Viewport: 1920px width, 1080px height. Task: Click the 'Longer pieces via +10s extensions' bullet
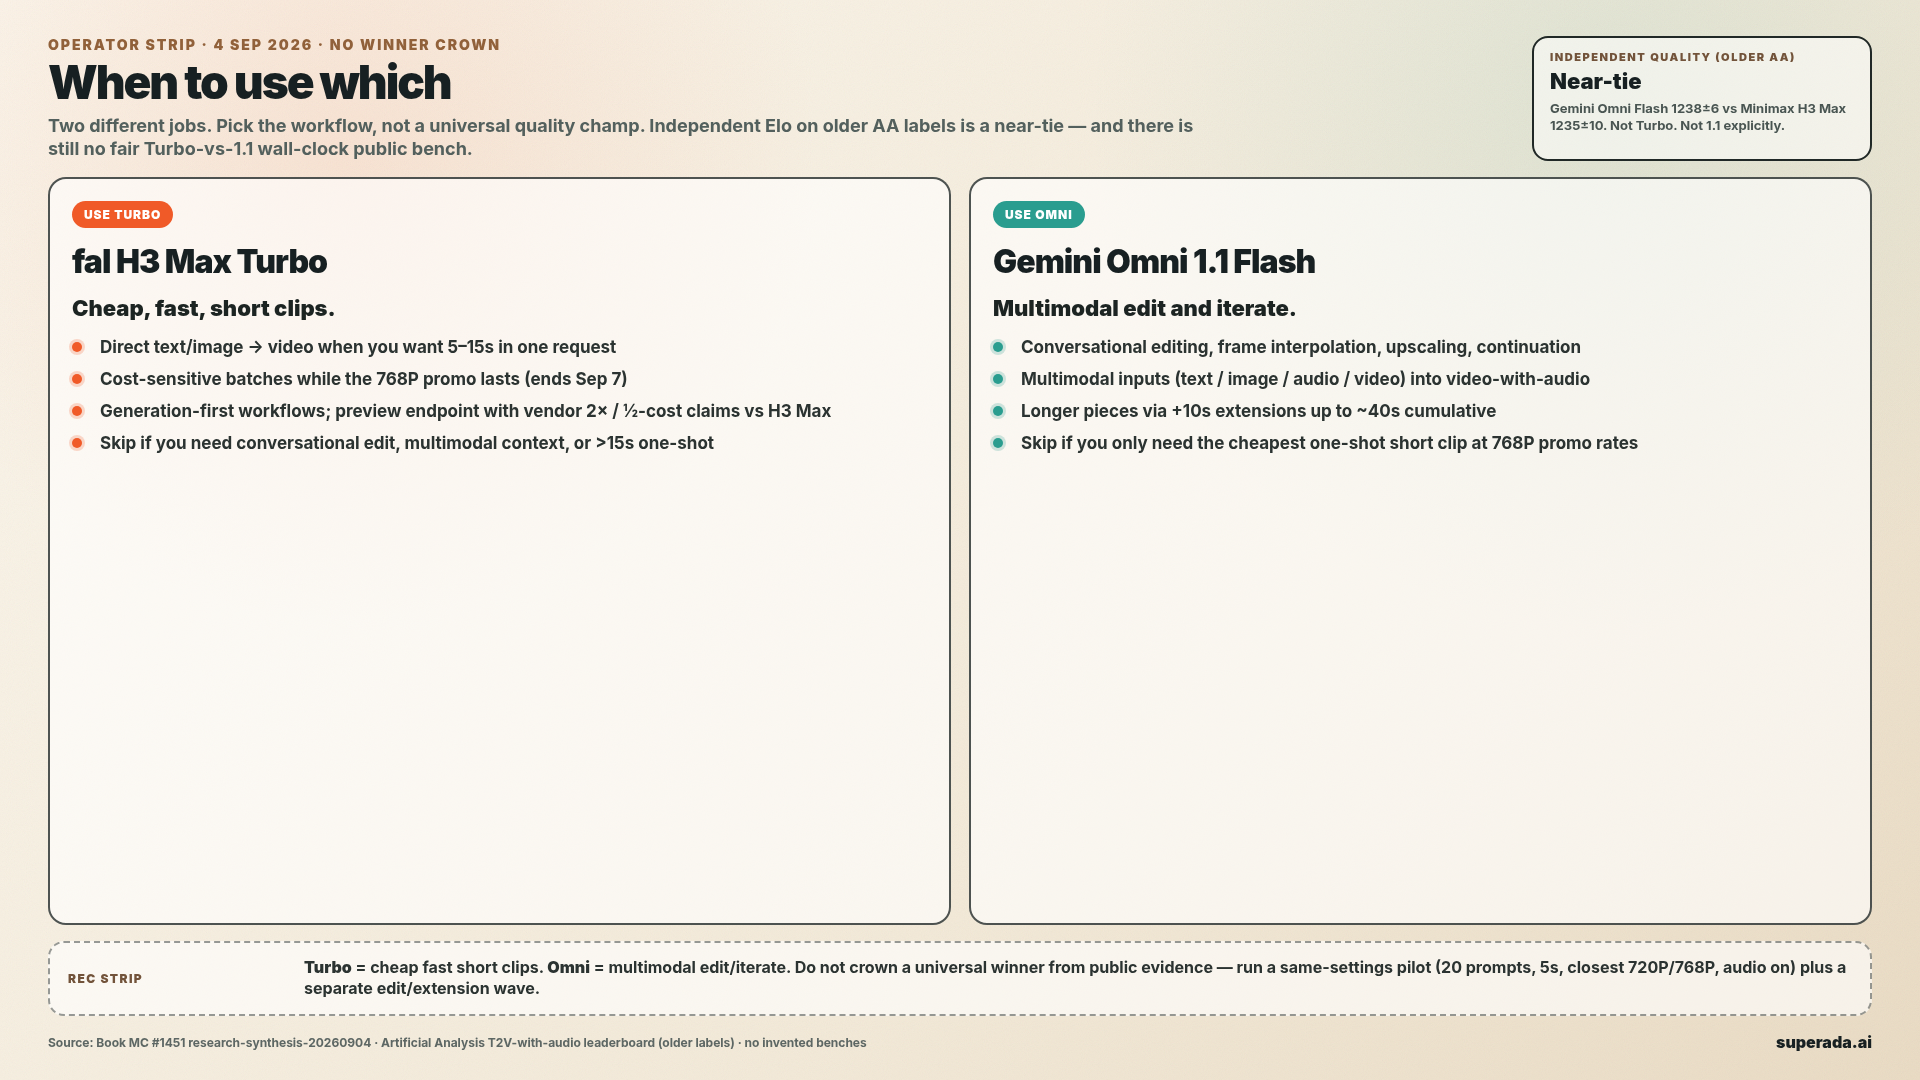(1258, 411)
